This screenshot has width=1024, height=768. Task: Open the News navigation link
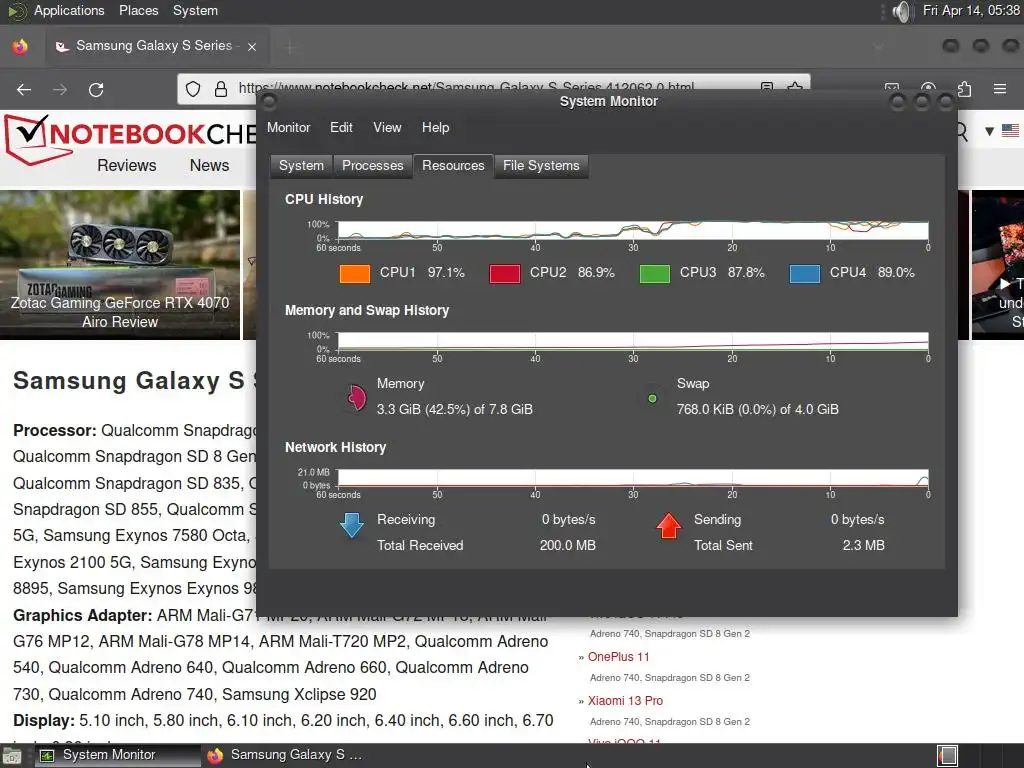pos(209,165)
